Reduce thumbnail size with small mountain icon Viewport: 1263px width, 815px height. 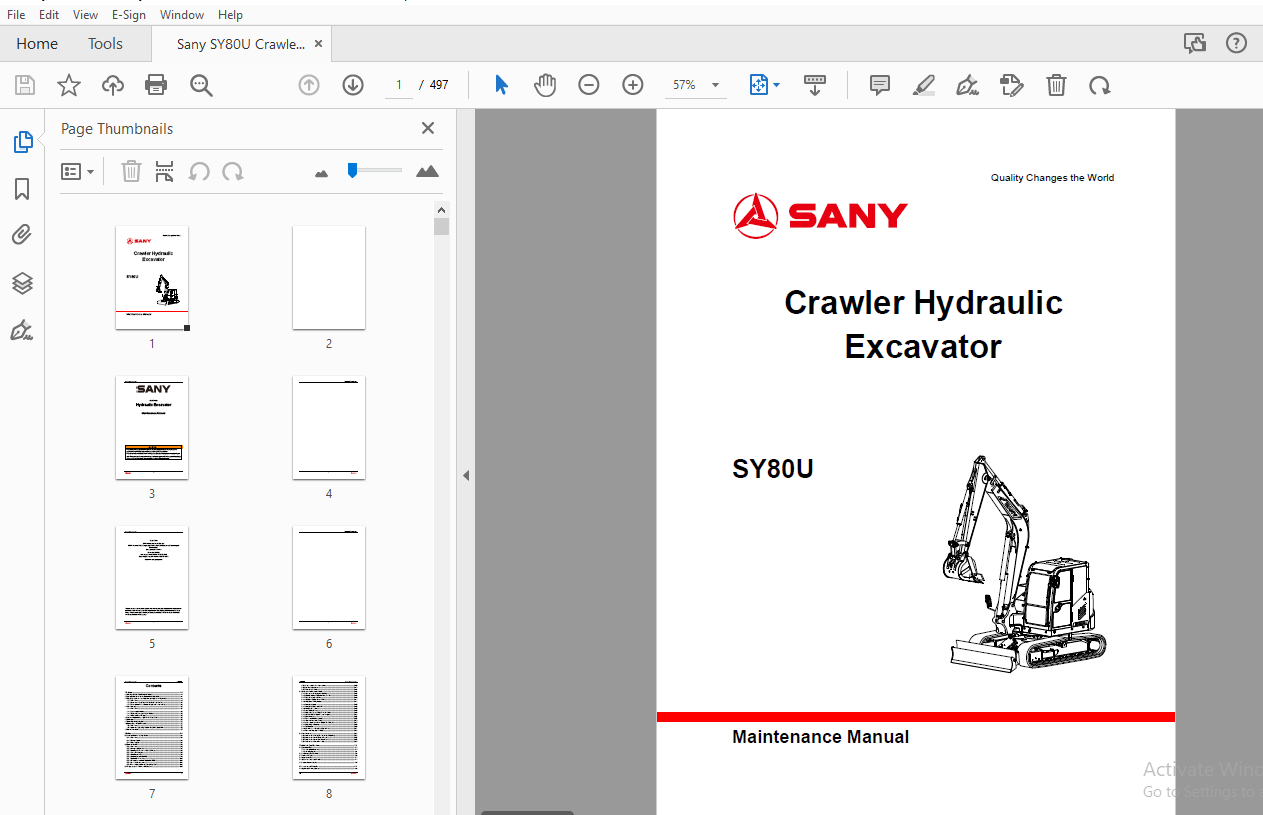coord(321,173)
